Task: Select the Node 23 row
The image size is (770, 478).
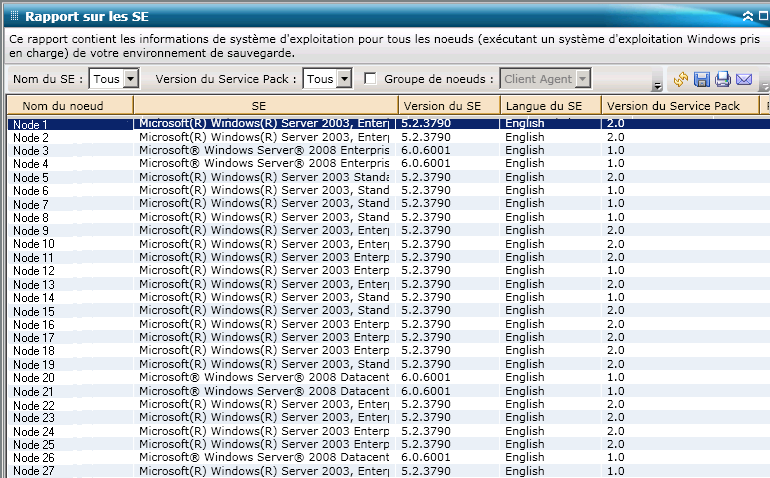Action: click(x=388, y=418)
